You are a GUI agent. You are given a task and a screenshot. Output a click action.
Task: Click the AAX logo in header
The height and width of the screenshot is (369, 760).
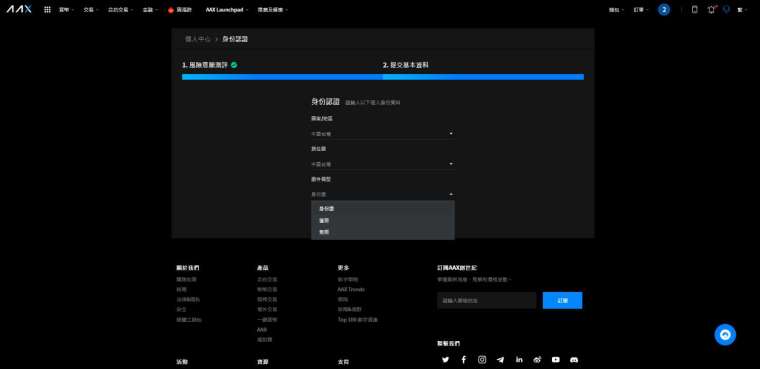tap(19, 9)
